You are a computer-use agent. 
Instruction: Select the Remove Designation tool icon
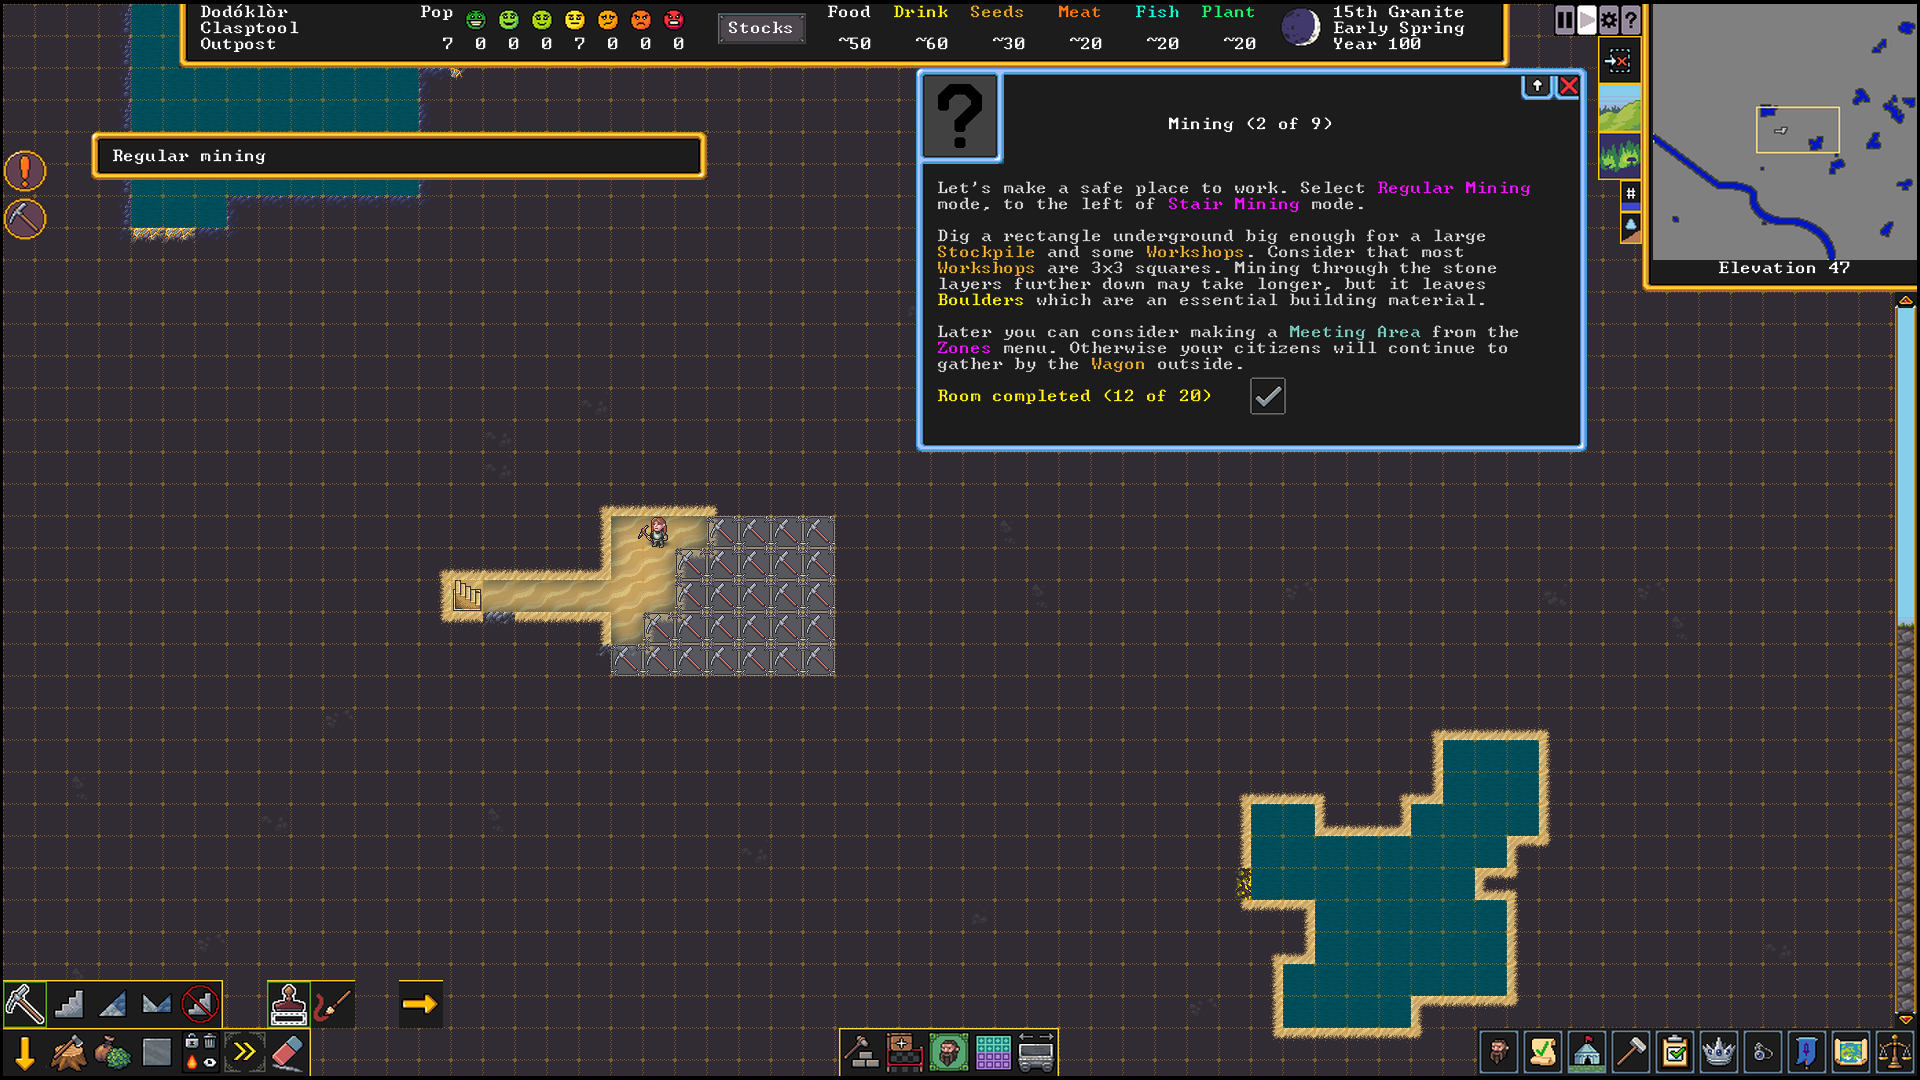[286, 1052]
